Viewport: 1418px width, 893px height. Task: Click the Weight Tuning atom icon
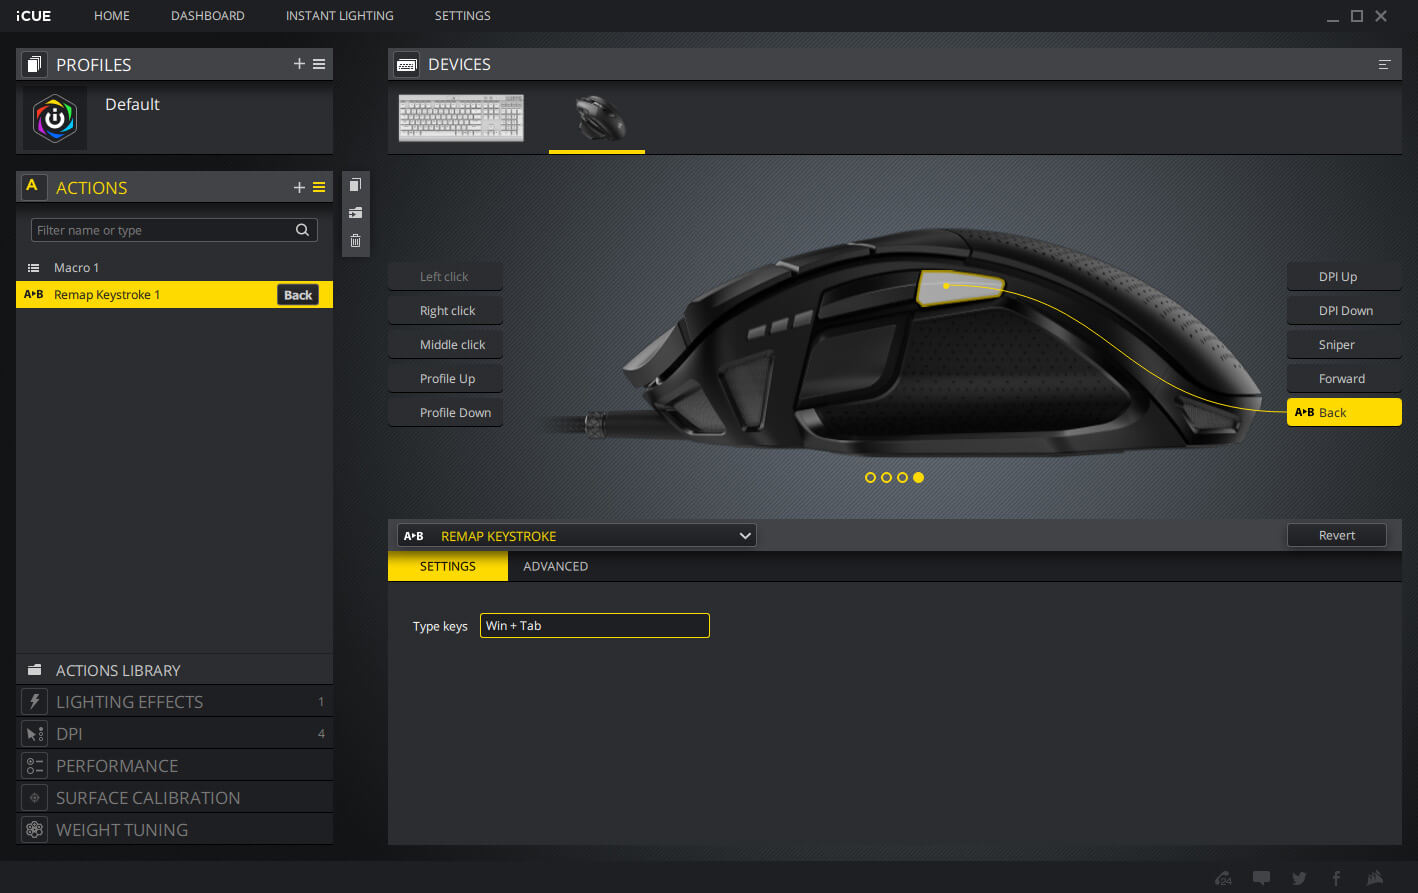[x=34, y=830]
